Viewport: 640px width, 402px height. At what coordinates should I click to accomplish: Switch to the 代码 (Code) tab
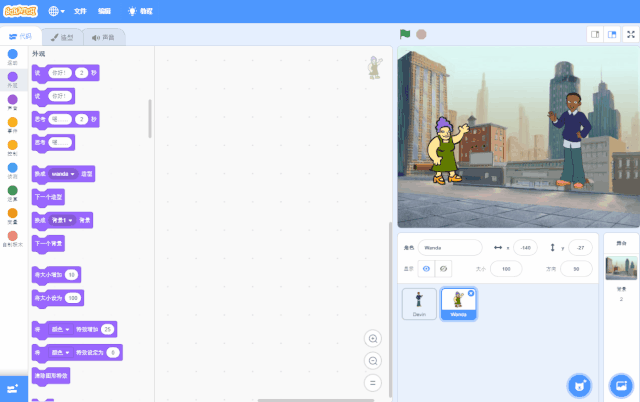click(20, 36)
